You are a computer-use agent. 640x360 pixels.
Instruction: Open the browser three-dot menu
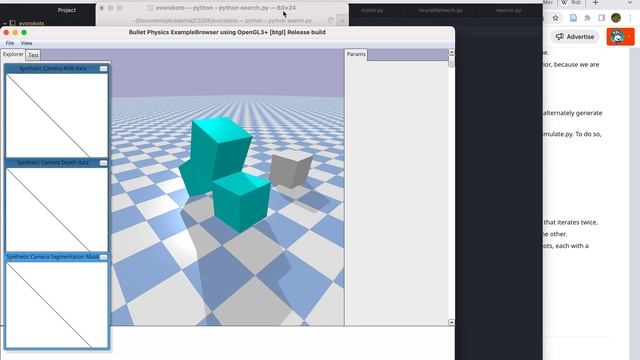(631, 18)
